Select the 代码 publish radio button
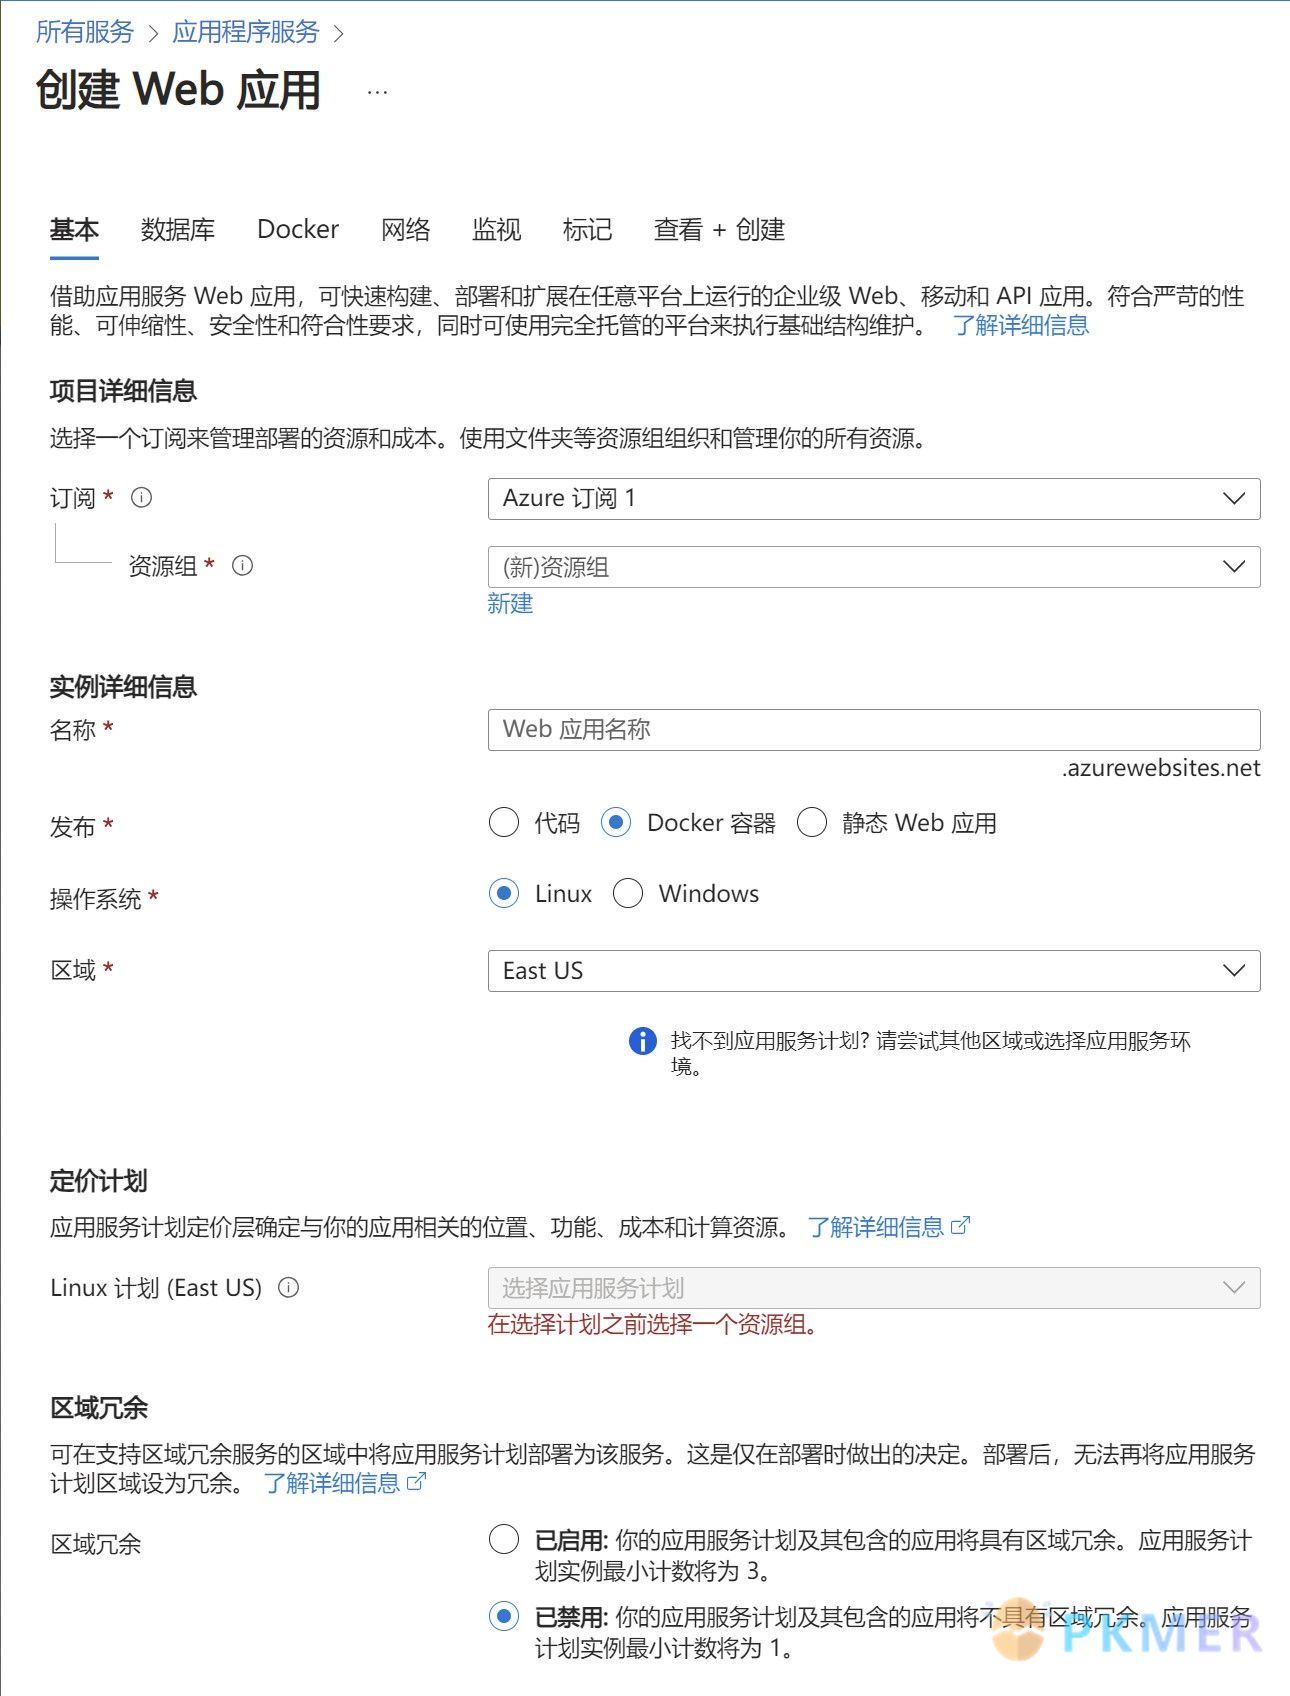1290x1696 pixels. (x=504, y=823)
